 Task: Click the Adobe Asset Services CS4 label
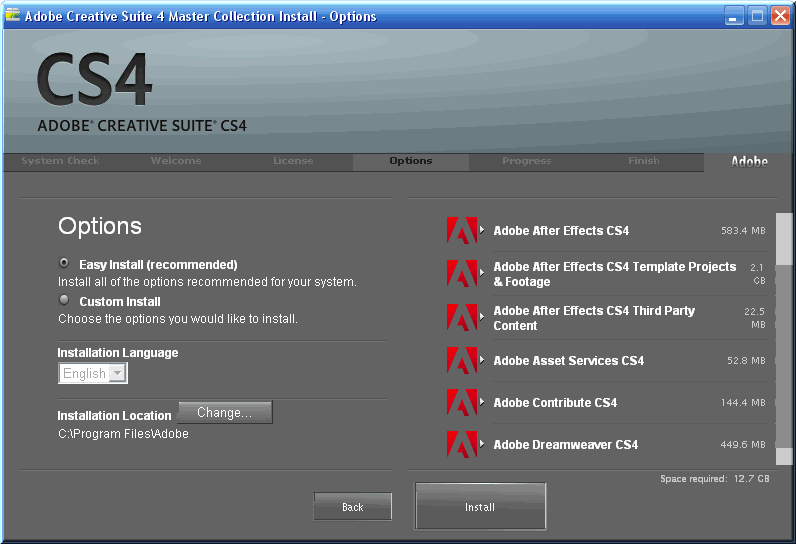pyautogui.click(x=569, y=361)
